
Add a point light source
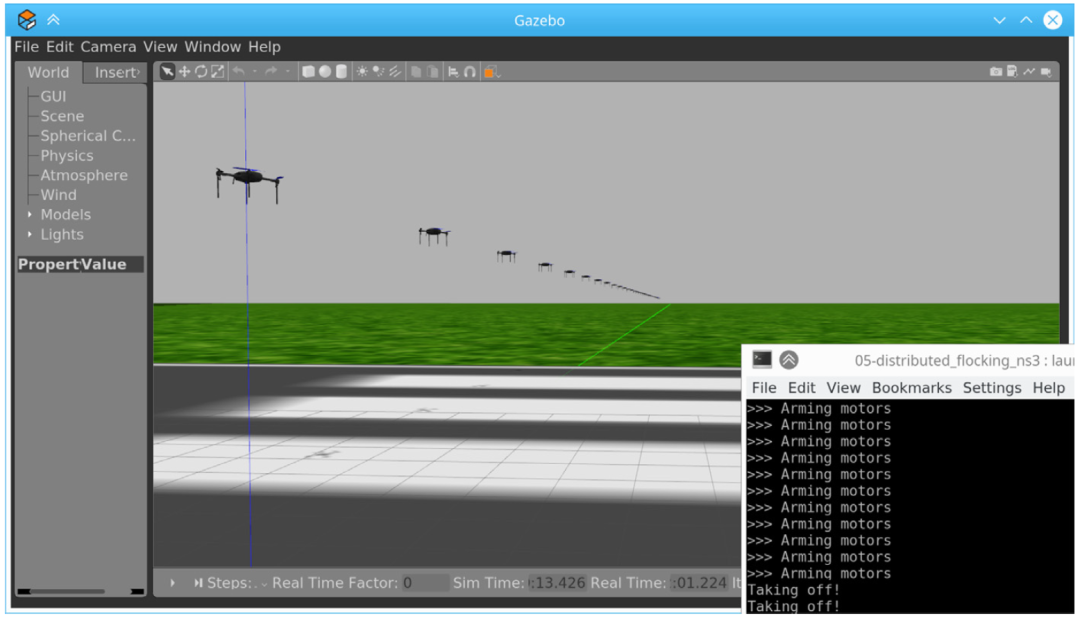(362, 72)
